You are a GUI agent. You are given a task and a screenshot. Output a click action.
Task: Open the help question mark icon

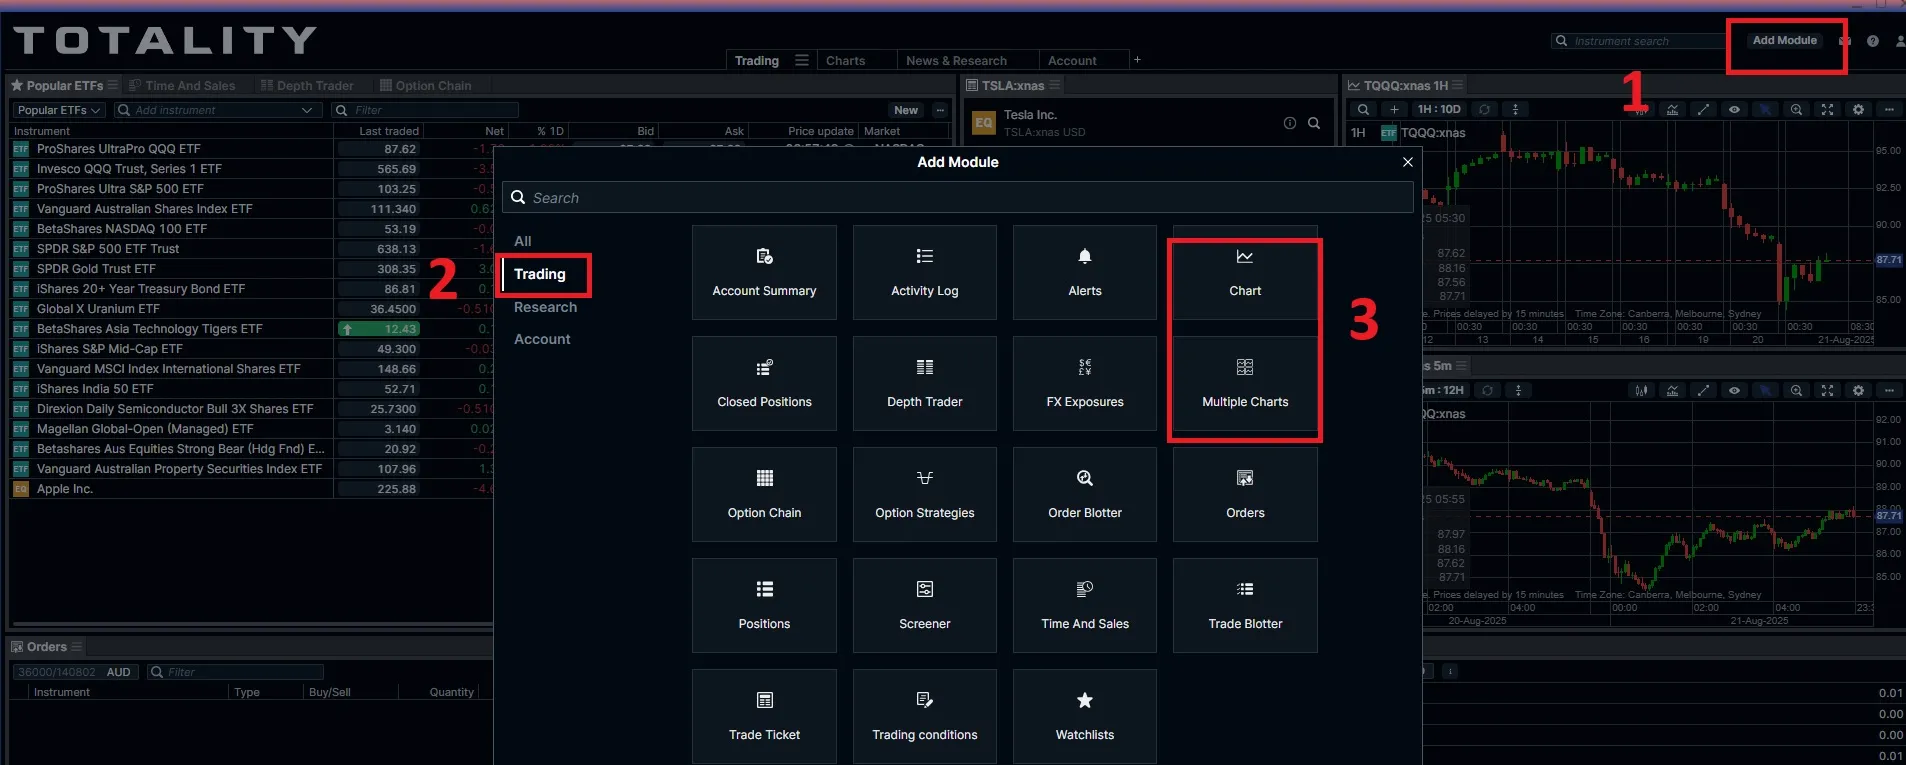[x=1873, y=41]
